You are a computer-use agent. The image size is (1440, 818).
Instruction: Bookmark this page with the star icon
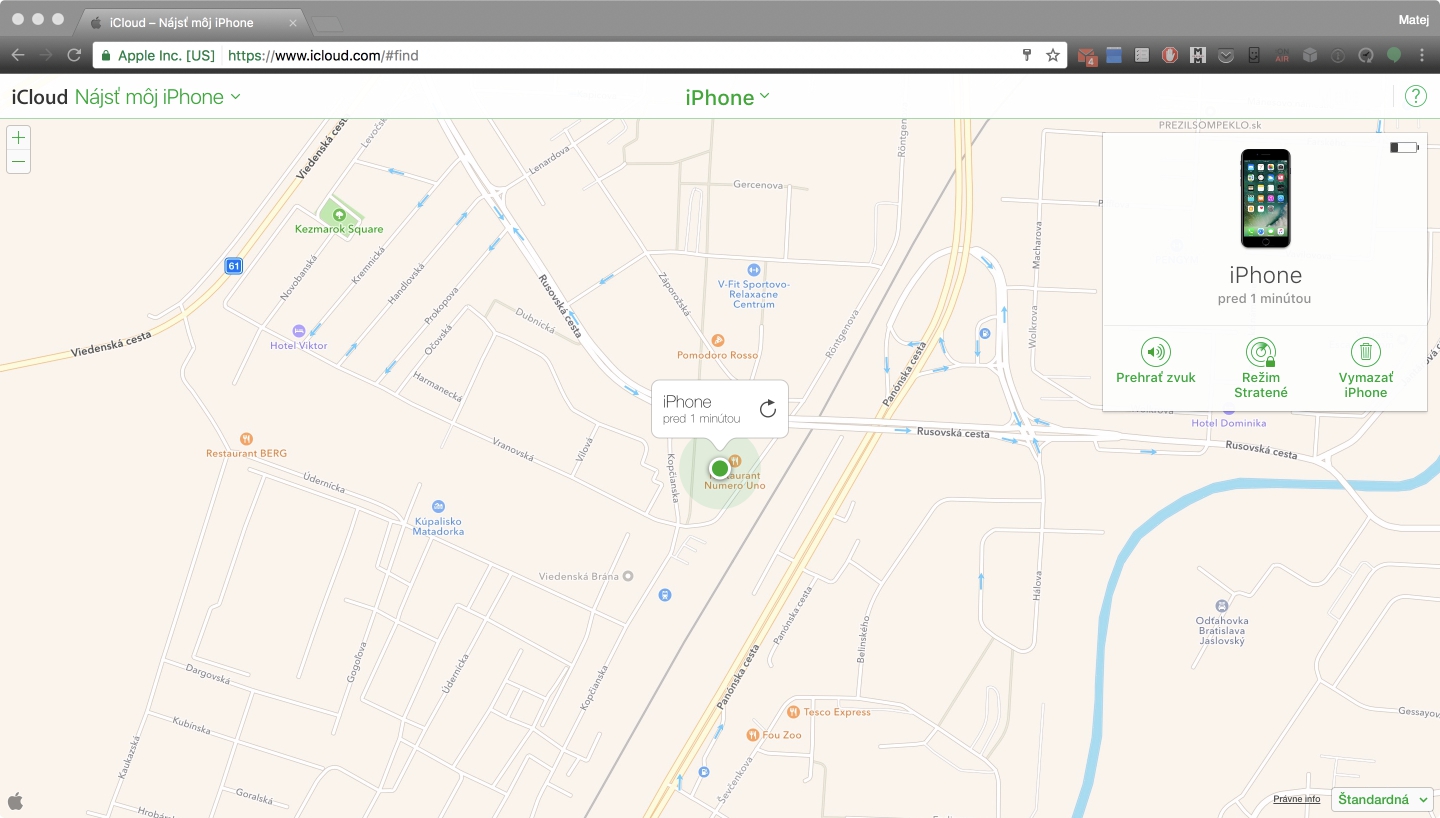[1053, 55]
